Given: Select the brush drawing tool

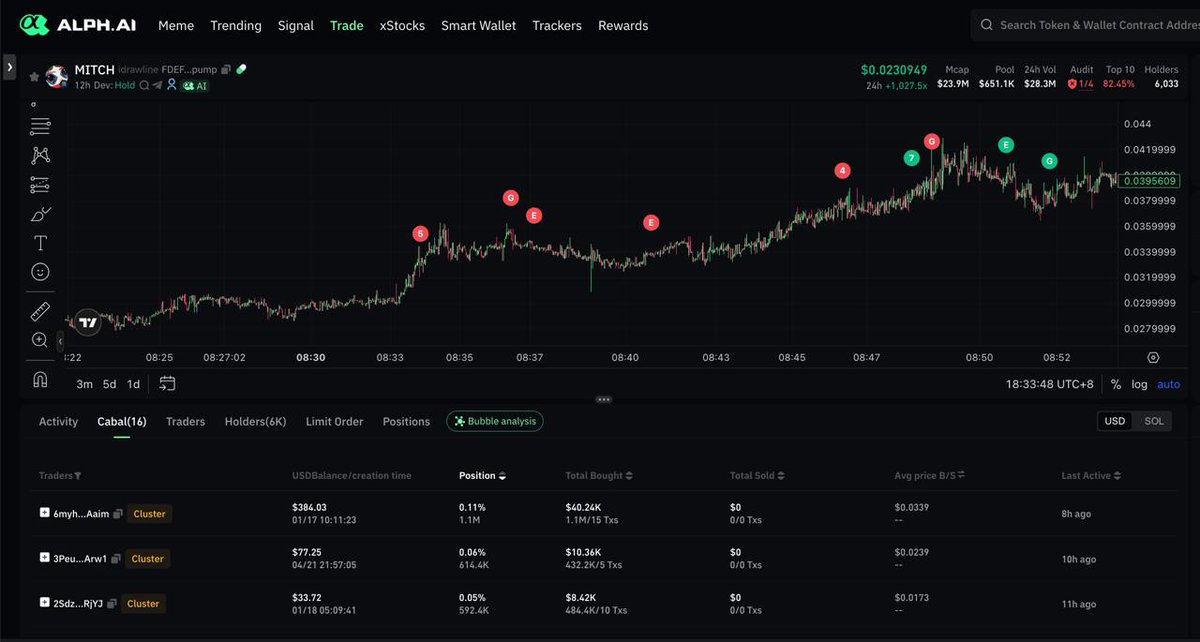Looking at the screenshot, I should (x=40, y=214).
